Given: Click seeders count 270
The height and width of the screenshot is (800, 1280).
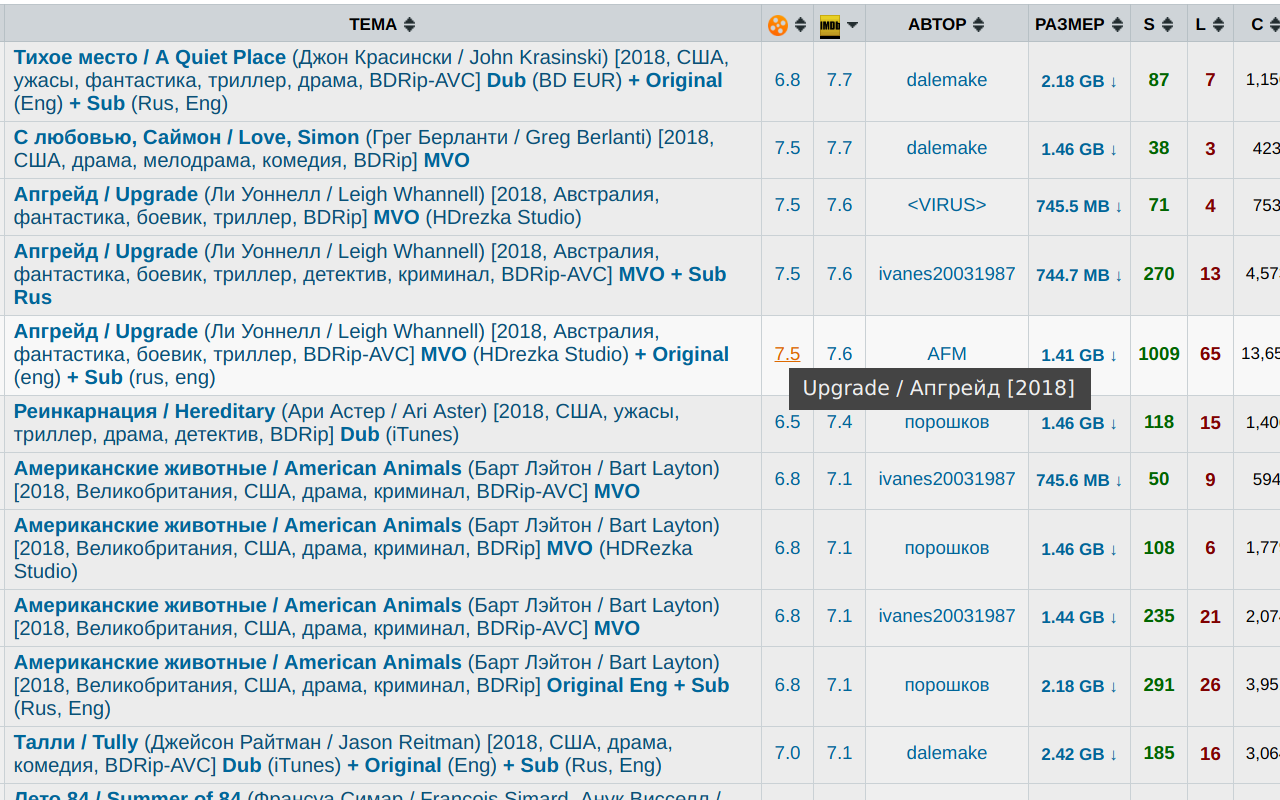Looking at the screenshot, I should 1159,274.
